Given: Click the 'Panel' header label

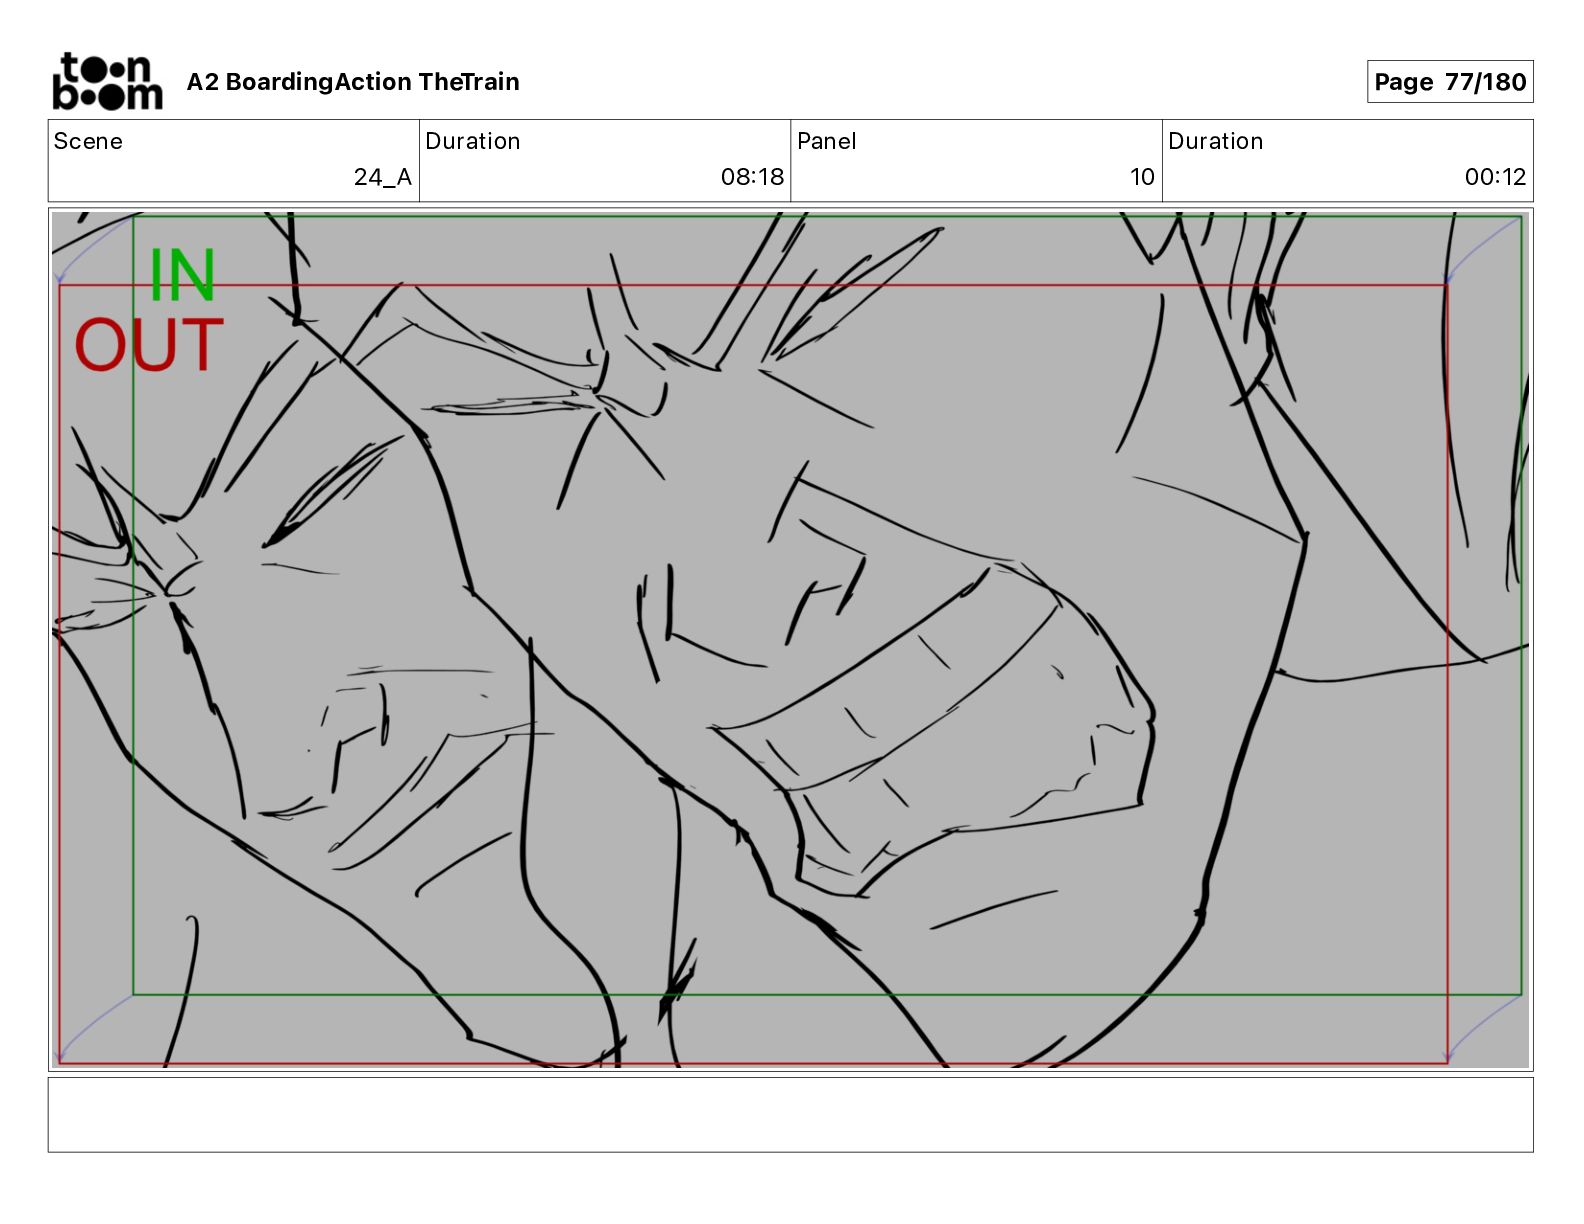Looking at the screenshot, I should pyautogui.click(x=827, y=141).
